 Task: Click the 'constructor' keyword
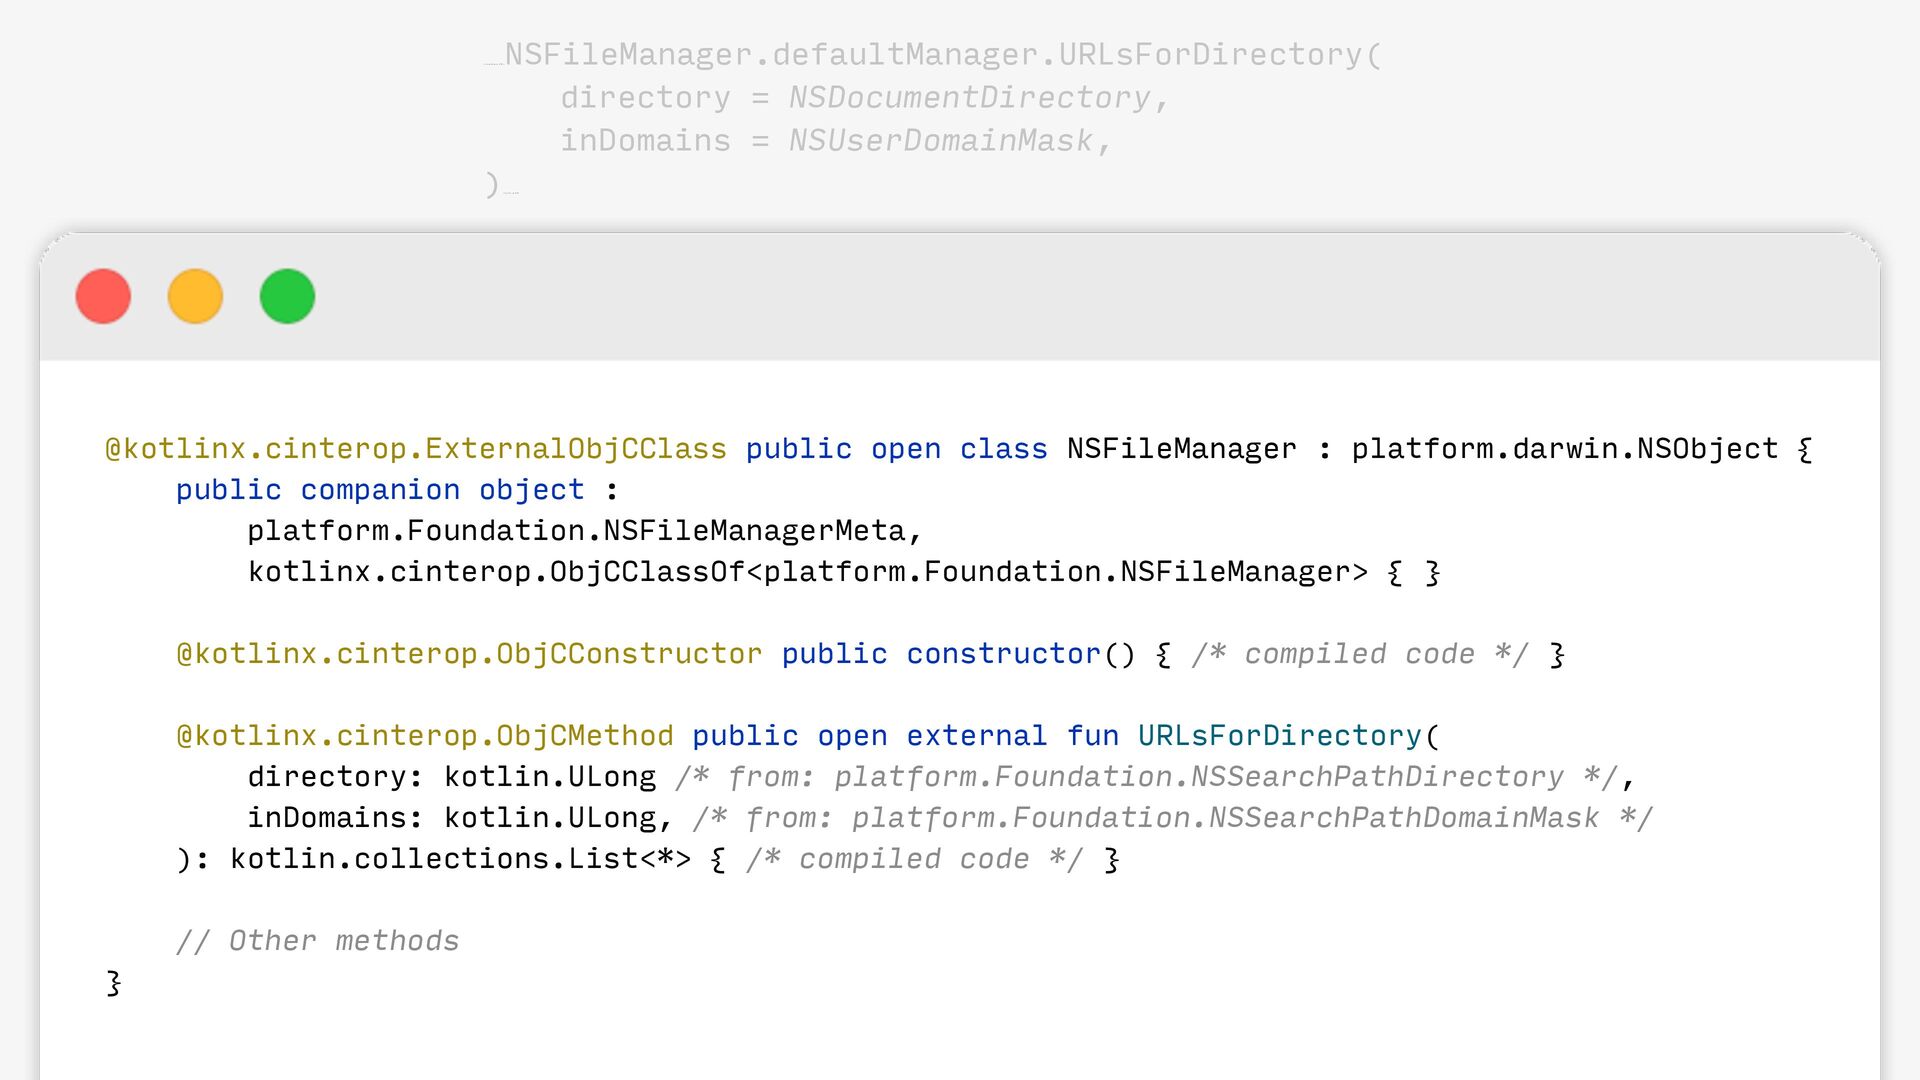click(1003, 654)
